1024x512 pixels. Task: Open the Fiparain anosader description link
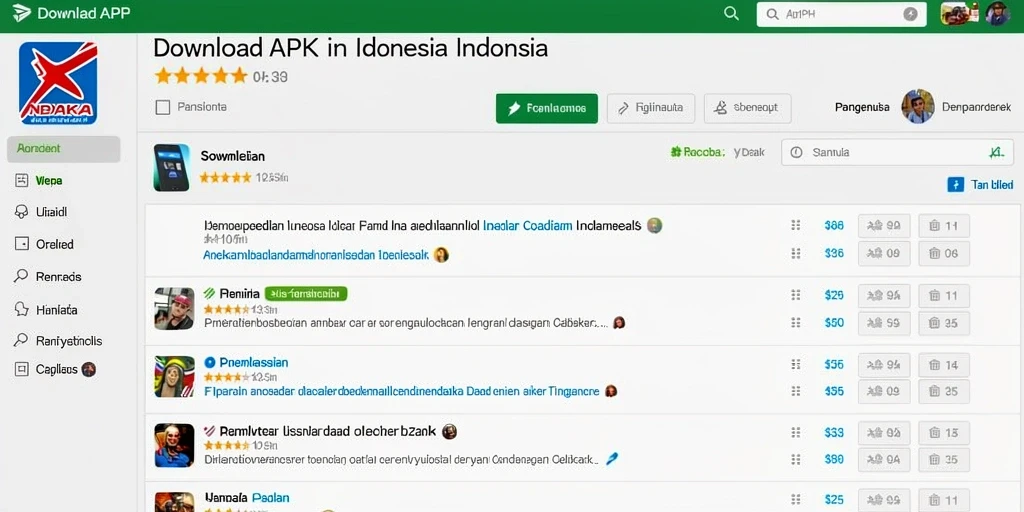tap(402, 391)
